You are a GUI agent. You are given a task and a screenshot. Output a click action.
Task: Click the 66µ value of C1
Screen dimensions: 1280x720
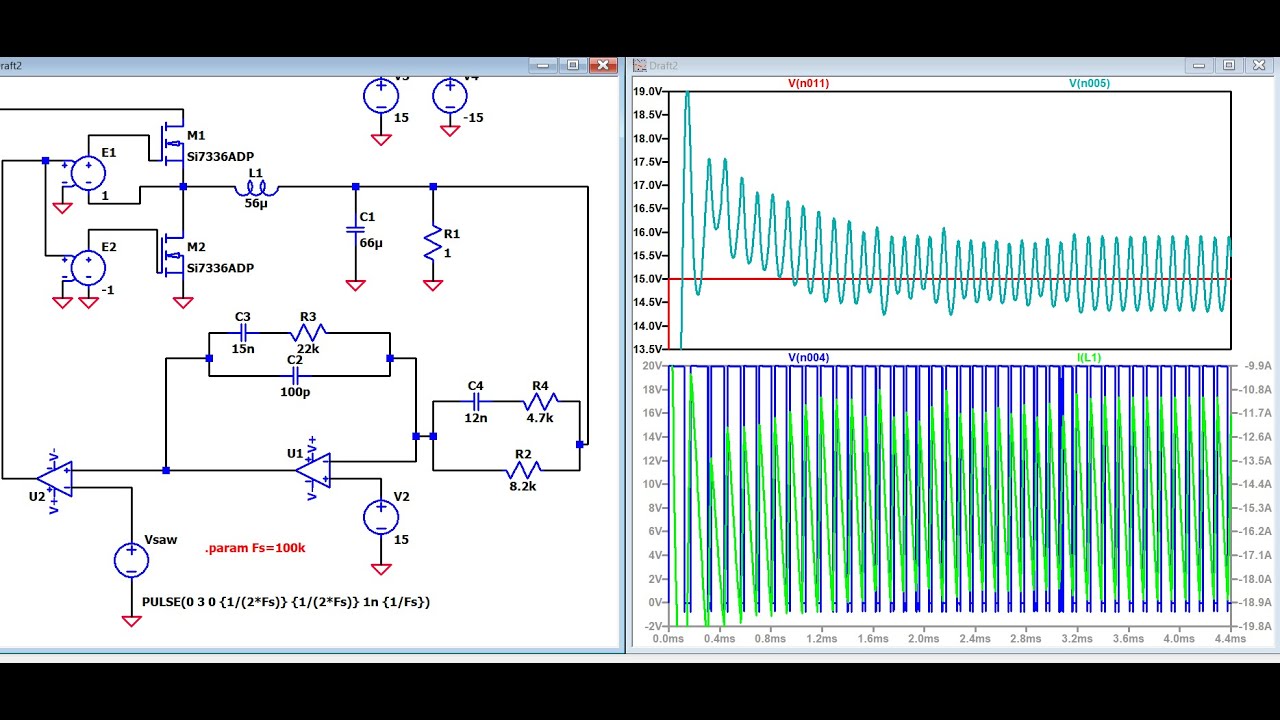pos(371,243)
